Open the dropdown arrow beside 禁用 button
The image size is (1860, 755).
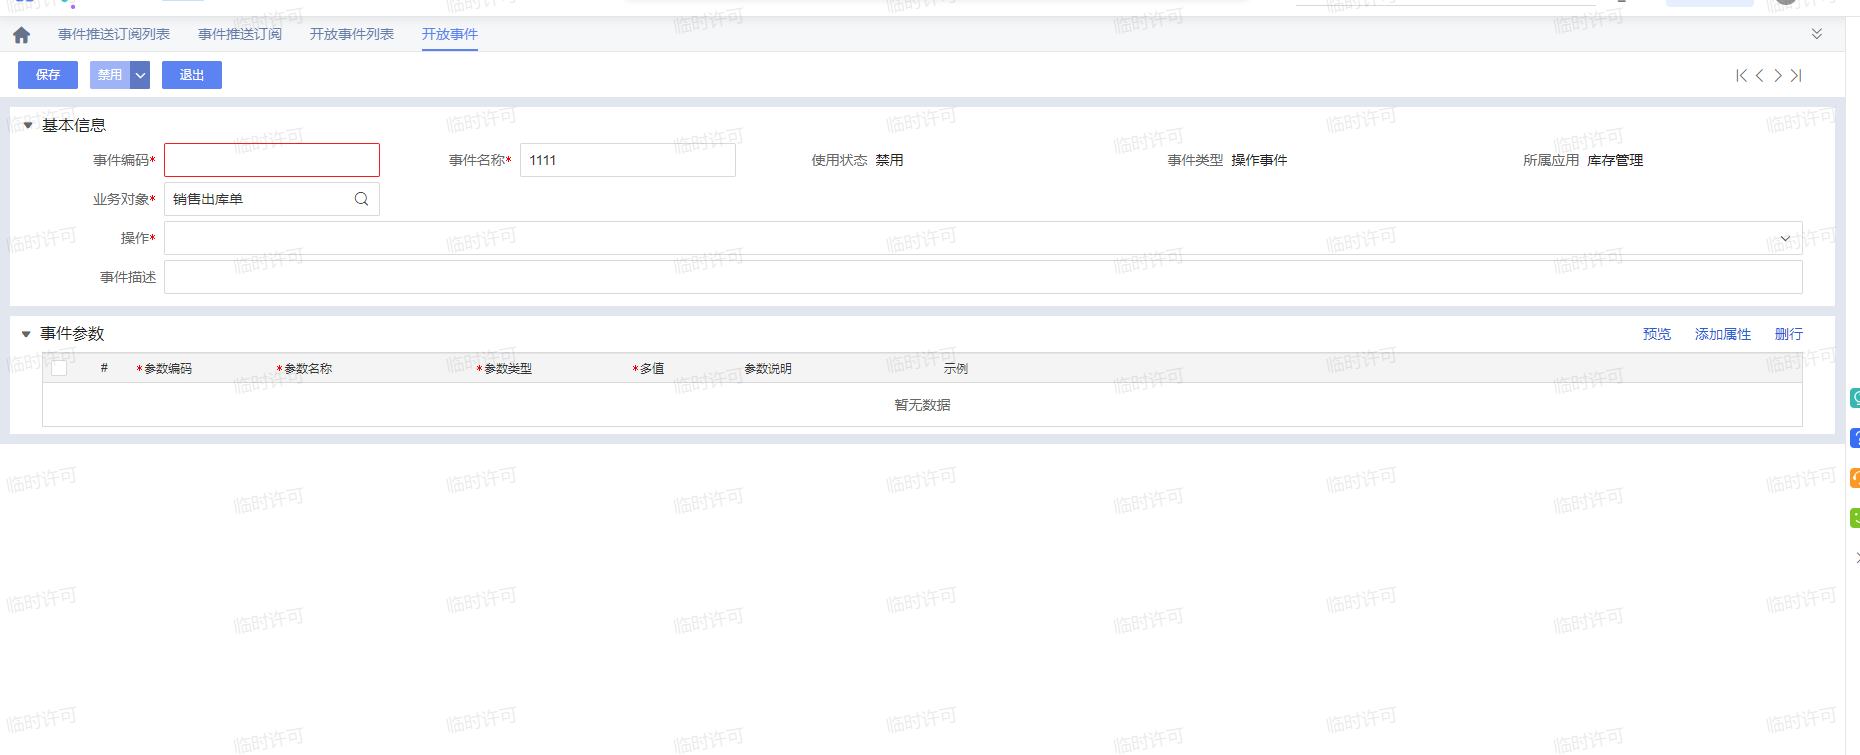point(141,75)
